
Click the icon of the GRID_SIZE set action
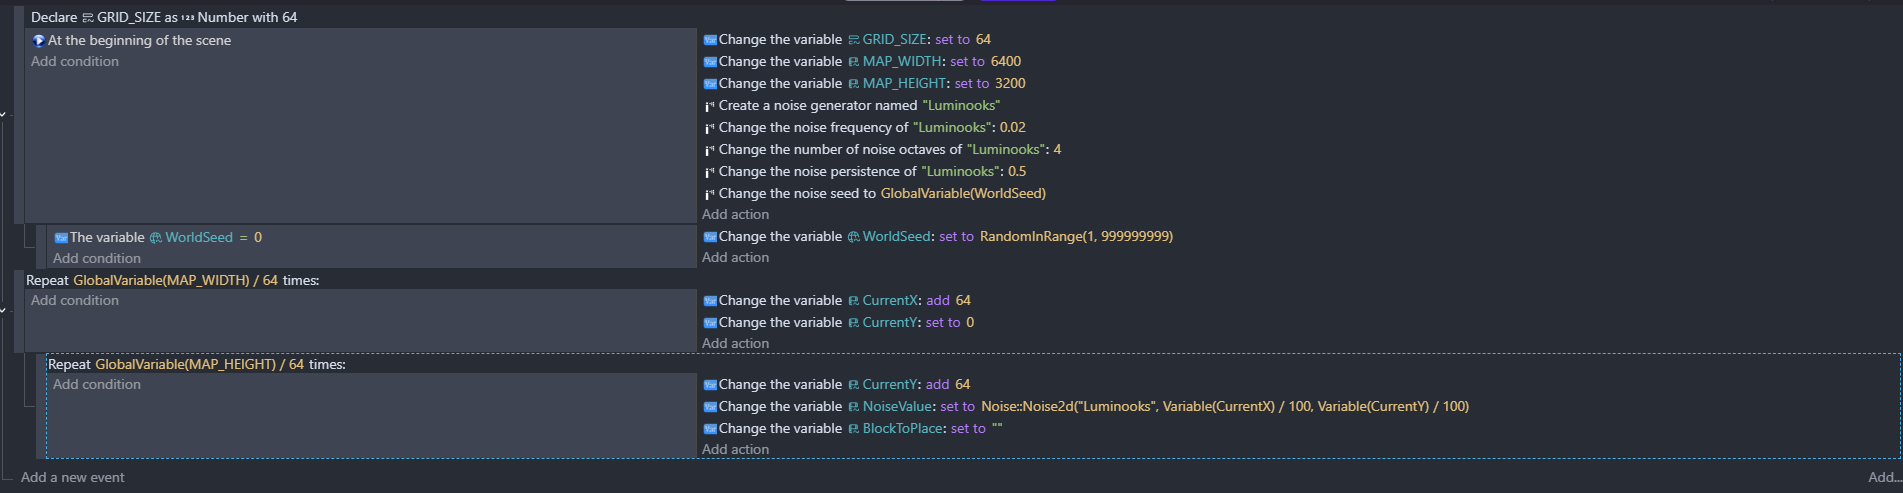pos(710,40)
